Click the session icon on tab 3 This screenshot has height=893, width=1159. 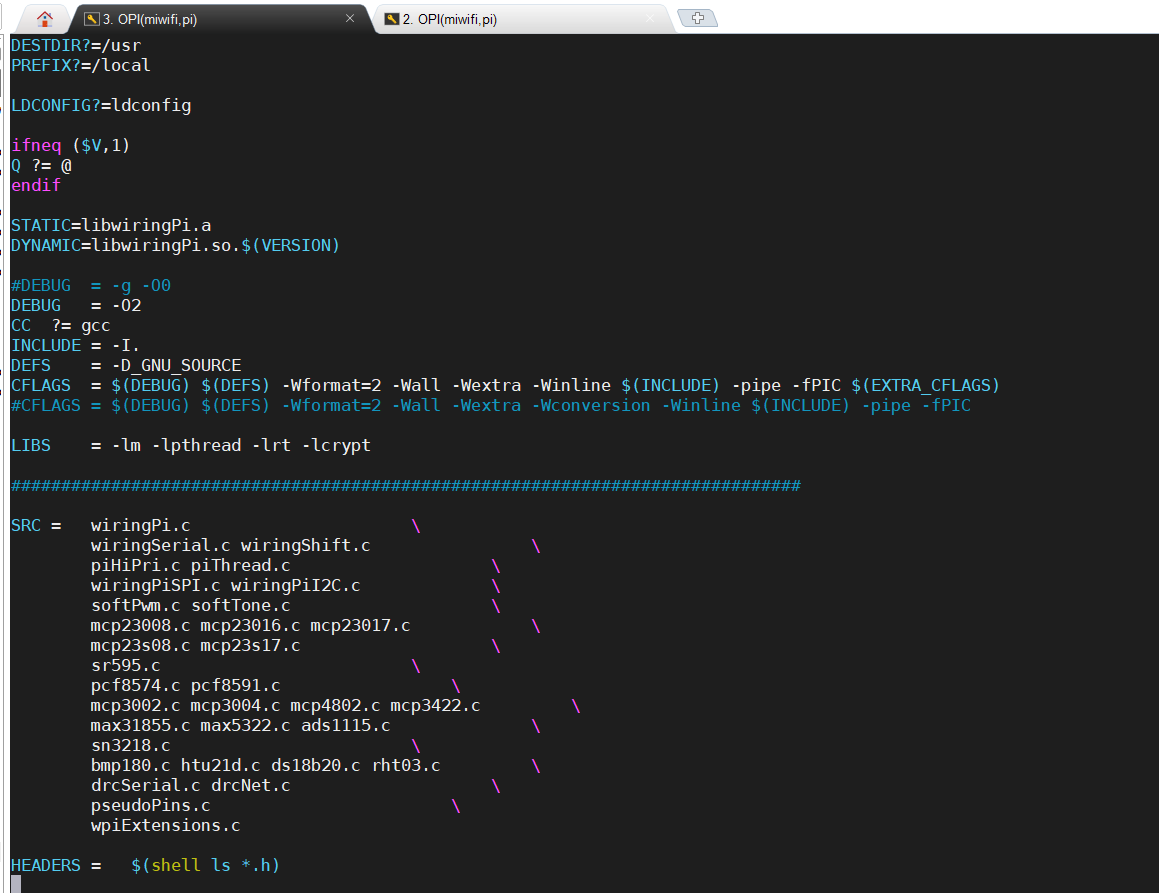coord(92,19)
